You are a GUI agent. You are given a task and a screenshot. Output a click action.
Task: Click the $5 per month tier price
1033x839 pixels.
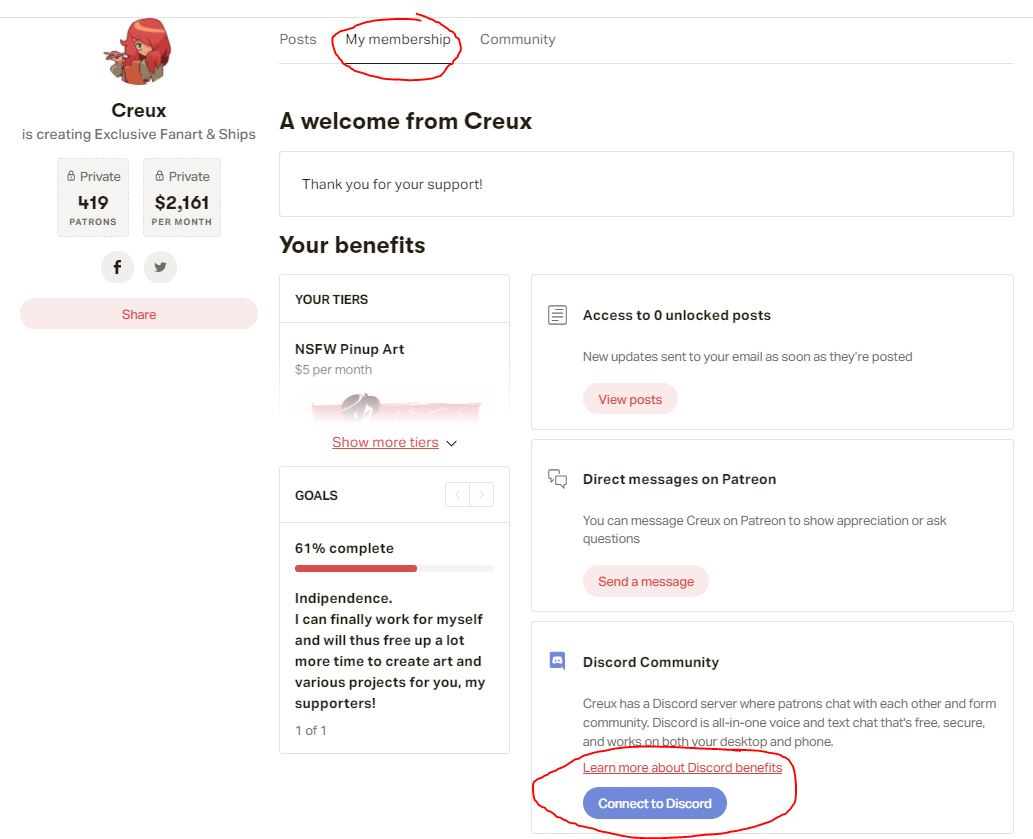pyautogui.click(x=333, y=370)
